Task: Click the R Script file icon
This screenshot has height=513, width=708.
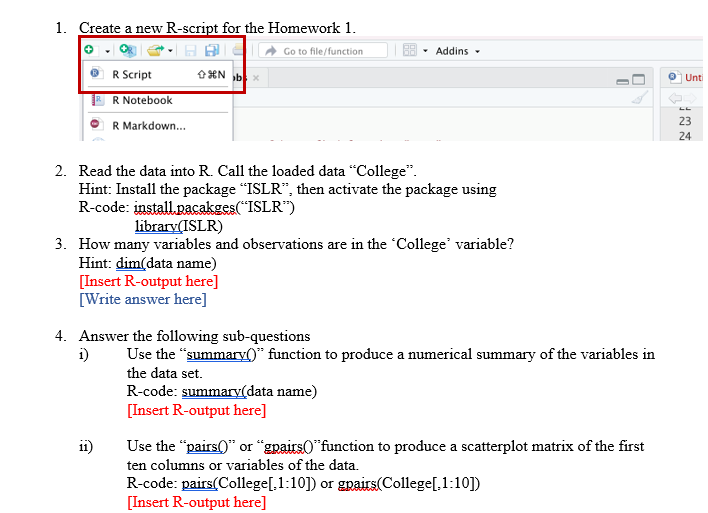Action: [x=95, y=73]
